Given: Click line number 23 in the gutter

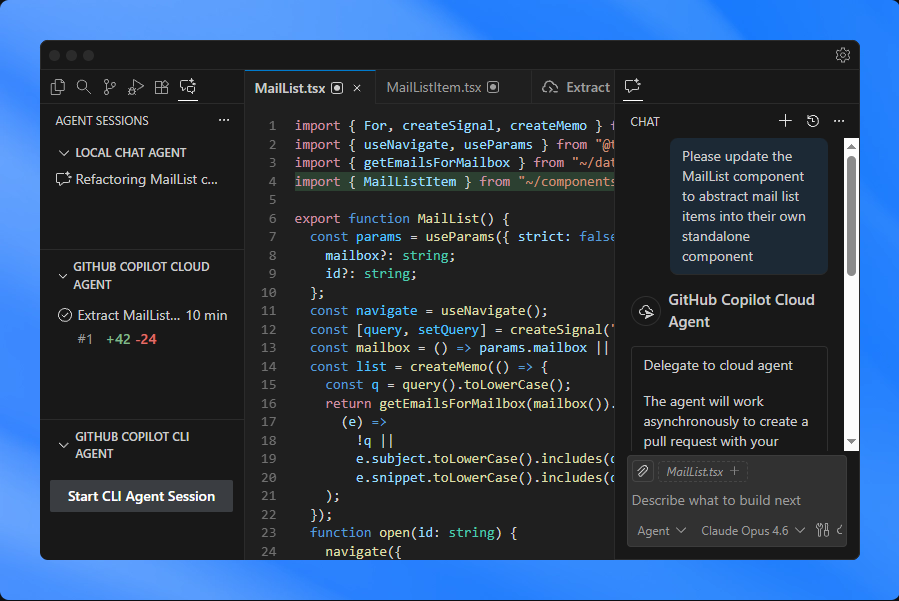Looking at the screenshot, I should (x=269, y=532).
